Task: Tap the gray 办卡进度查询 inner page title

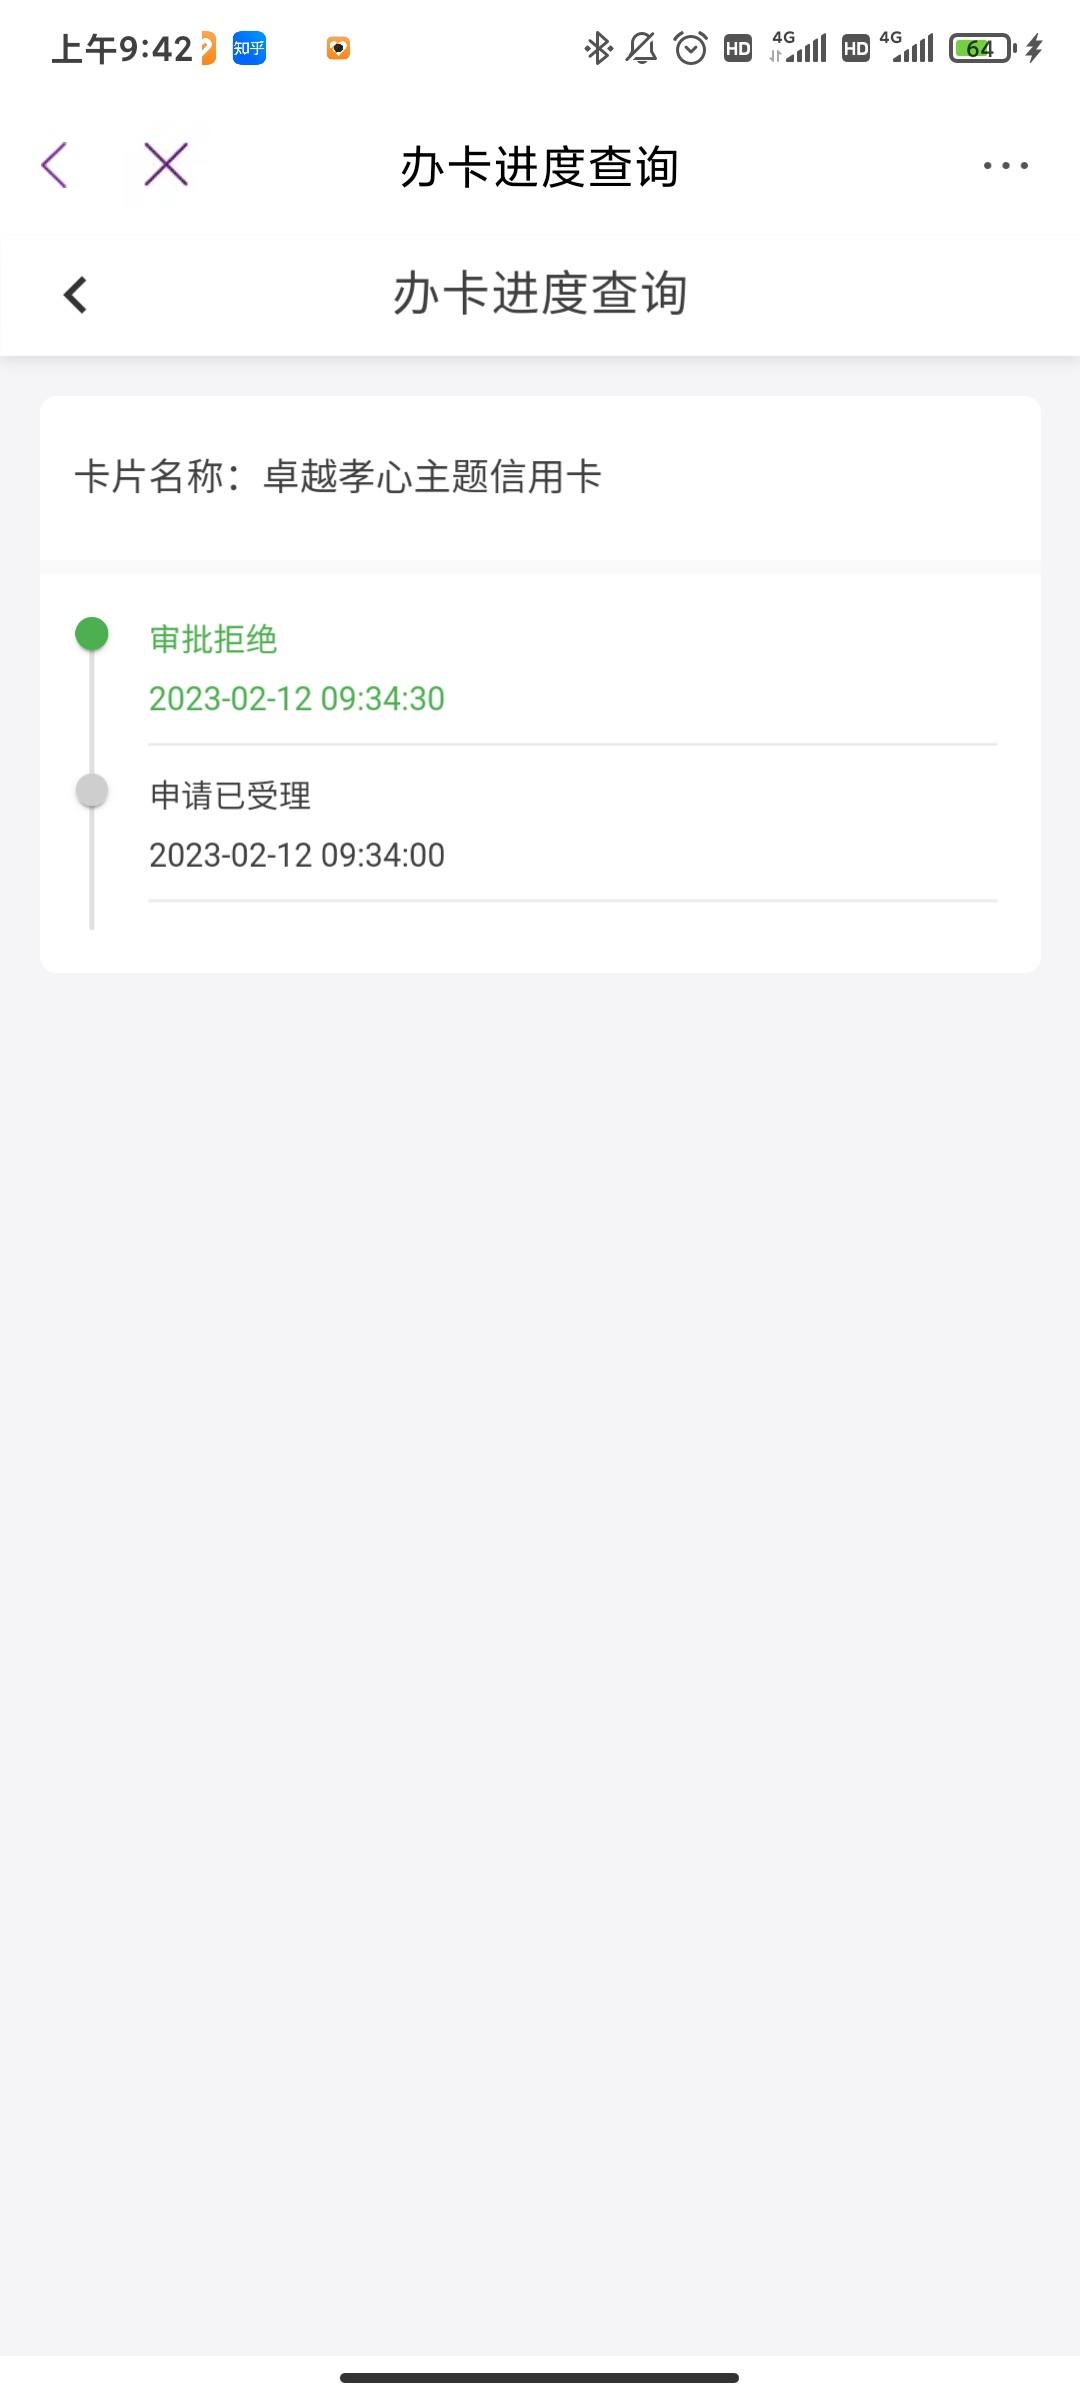Action: pos(540,293)
